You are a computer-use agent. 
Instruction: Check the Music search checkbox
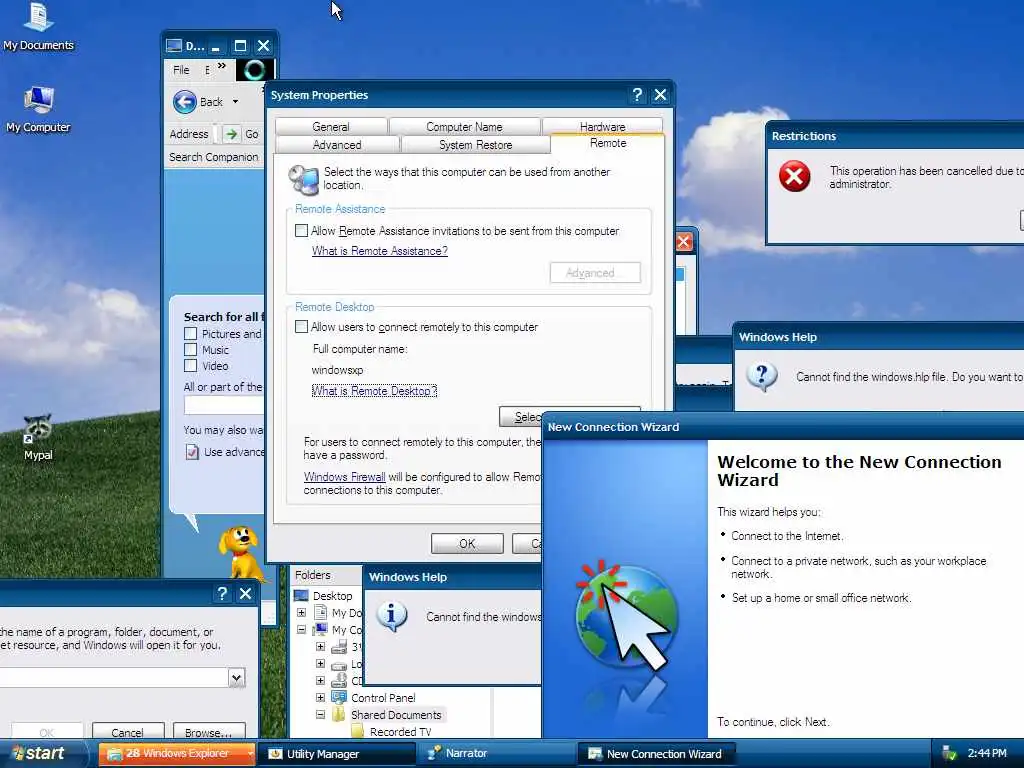click(x=191, y=350)
